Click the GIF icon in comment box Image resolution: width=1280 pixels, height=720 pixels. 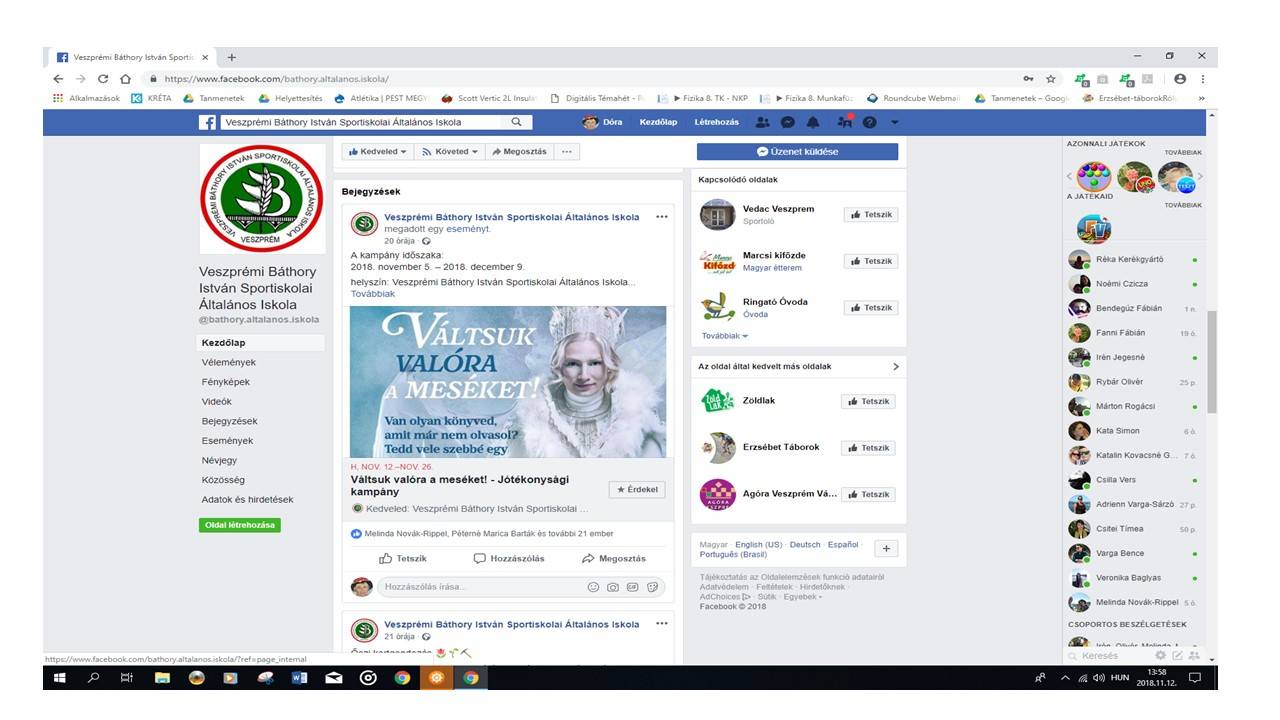633,587
